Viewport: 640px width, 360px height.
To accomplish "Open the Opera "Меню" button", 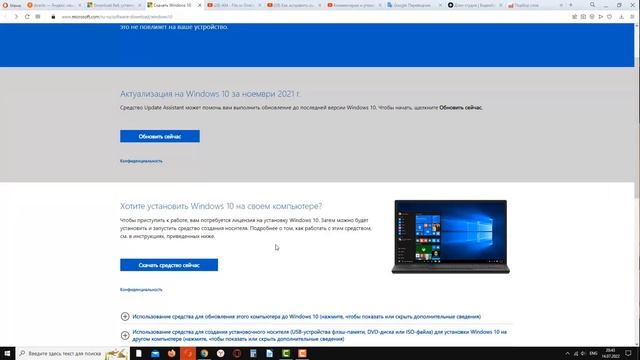I will click(x=12, y=5).
